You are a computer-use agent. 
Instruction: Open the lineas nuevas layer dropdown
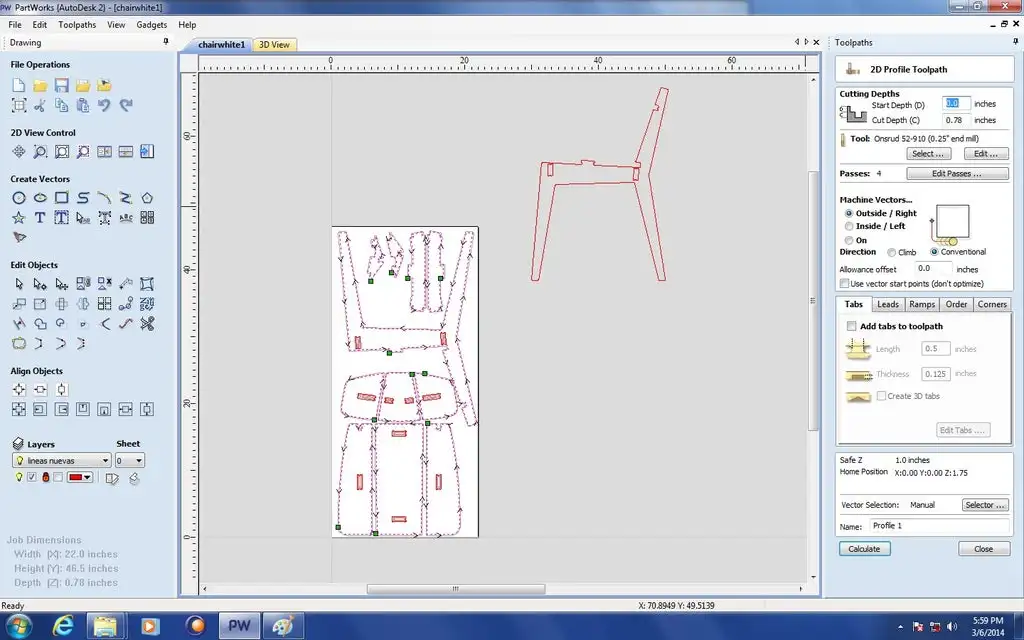pos(62,460)
